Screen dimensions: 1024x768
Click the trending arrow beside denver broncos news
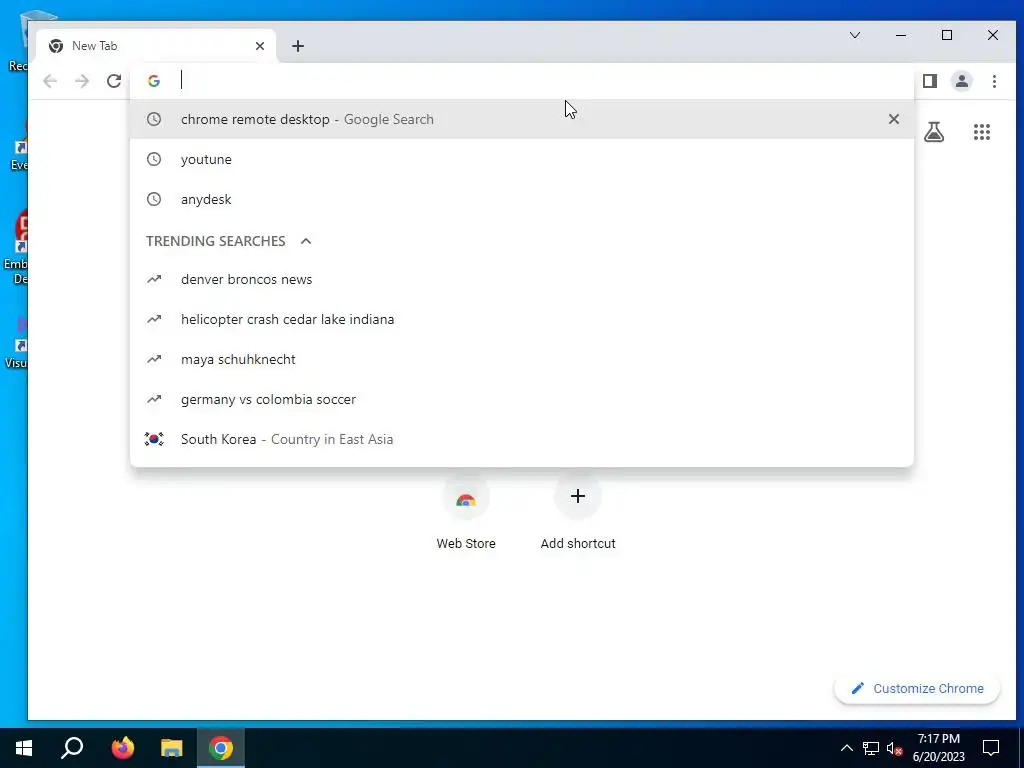tap(153, 280)
